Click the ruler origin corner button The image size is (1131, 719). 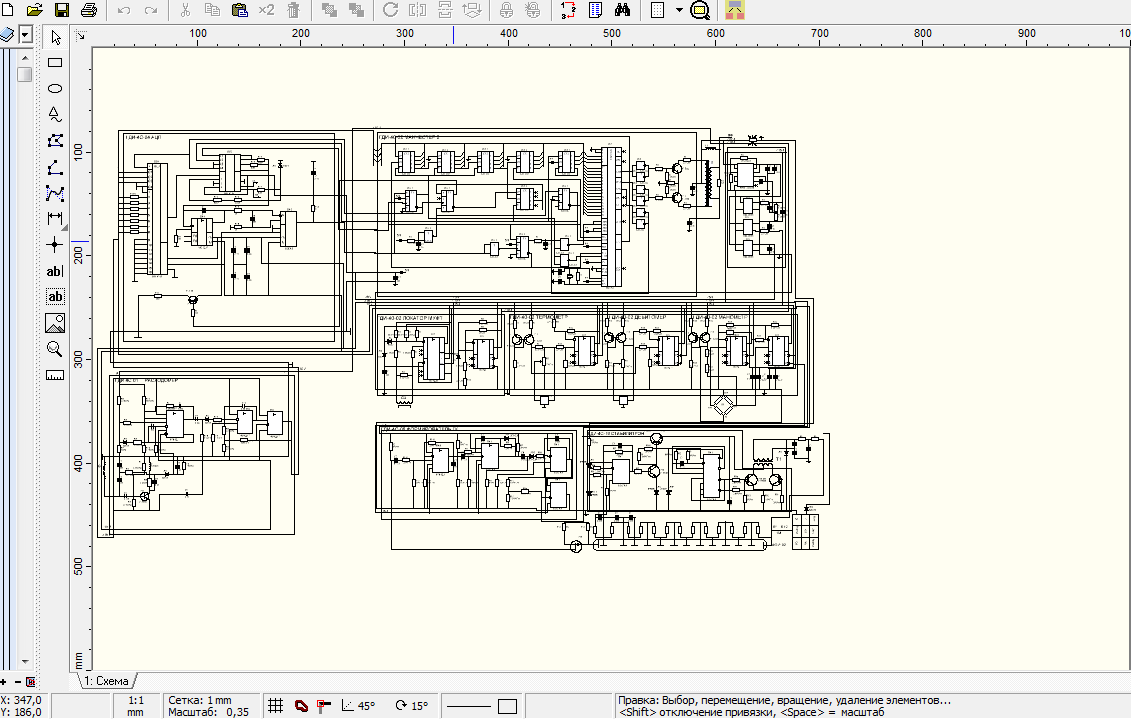[x=81, y=35]
